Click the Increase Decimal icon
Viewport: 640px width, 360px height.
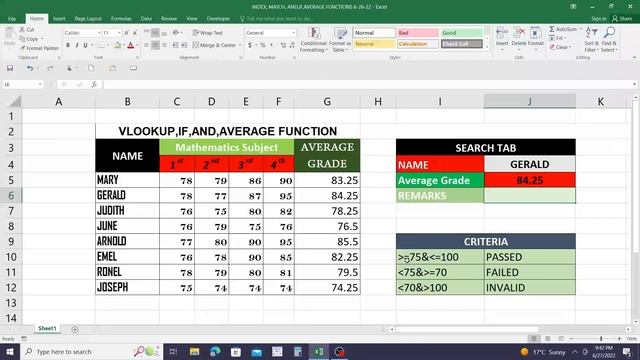[283, 45]
